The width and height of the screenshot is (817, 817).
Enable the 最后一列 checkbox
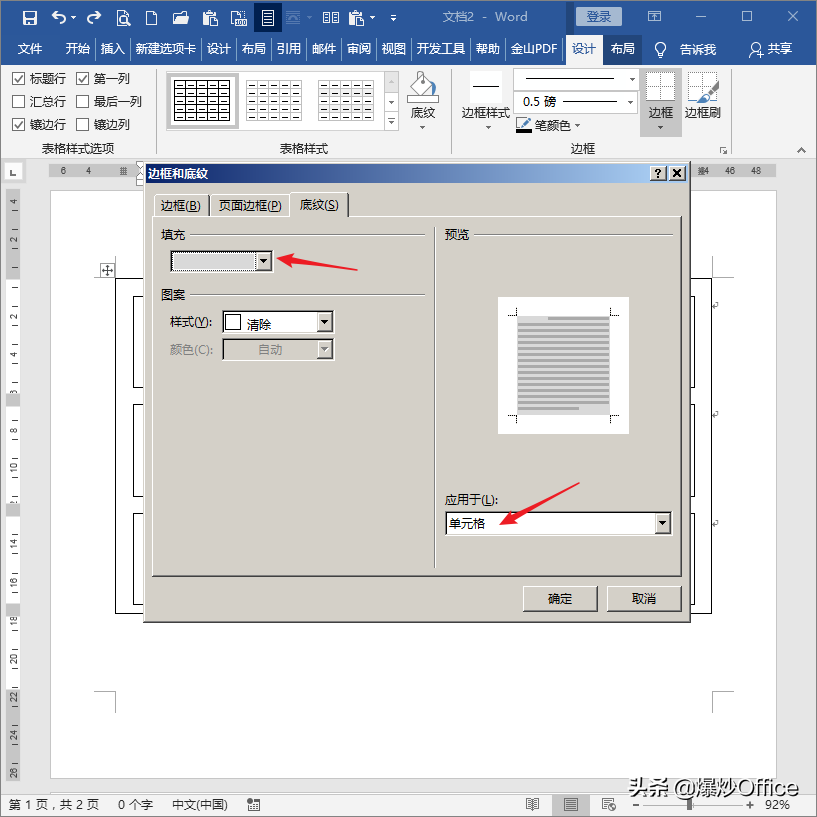82,101
